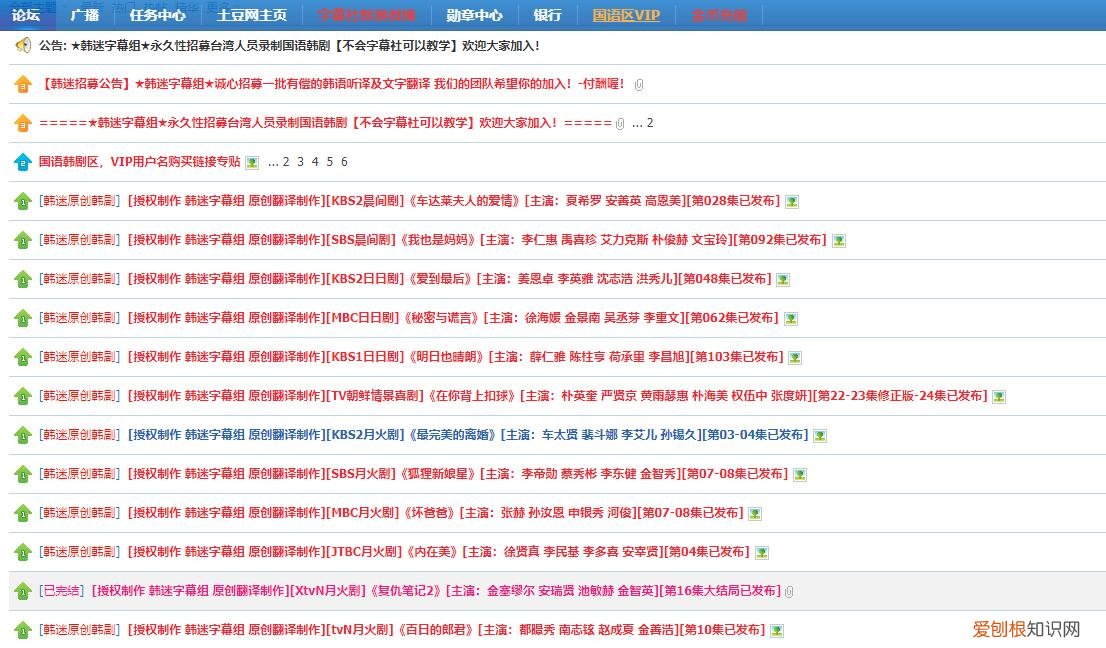
Task: Click the green arrow icon beside 车达莱夫人的爱情 thread
Action: (x=23, y=201)
